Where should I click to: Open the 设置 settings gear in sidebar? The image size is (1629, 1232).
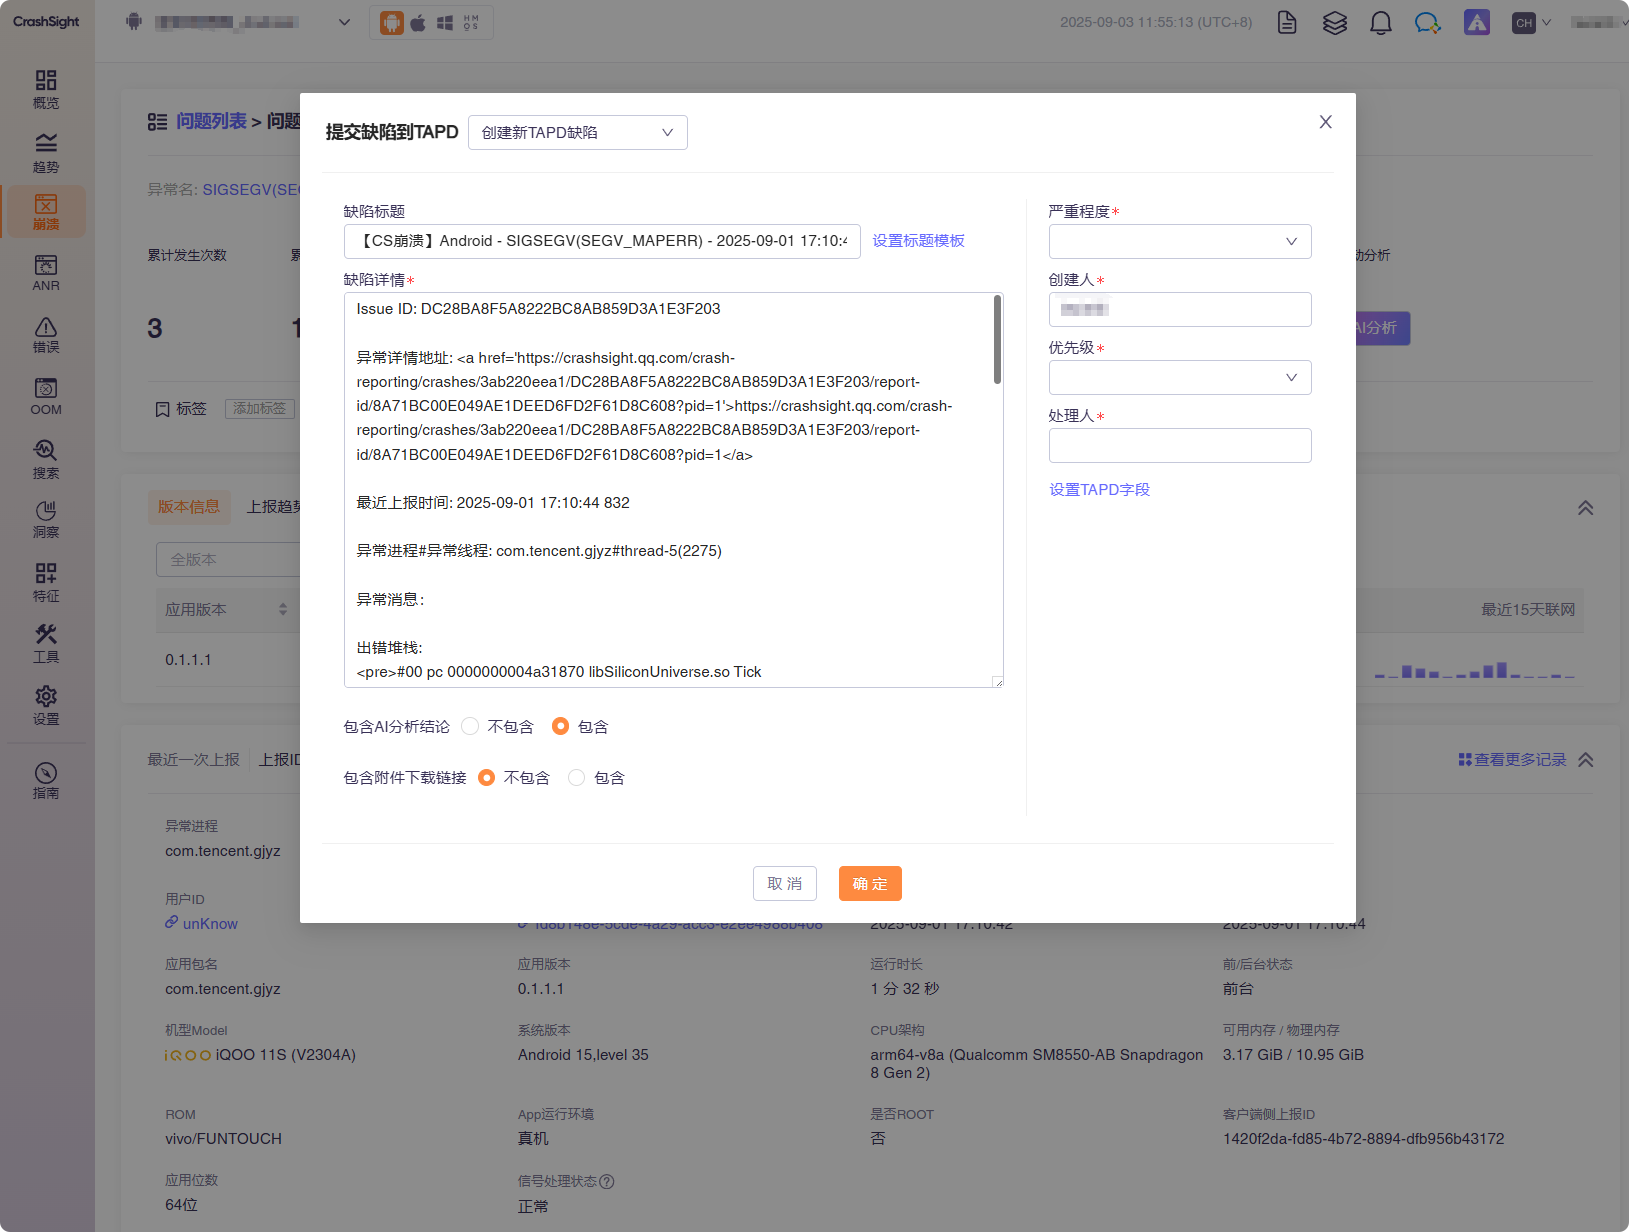(46, 705)
